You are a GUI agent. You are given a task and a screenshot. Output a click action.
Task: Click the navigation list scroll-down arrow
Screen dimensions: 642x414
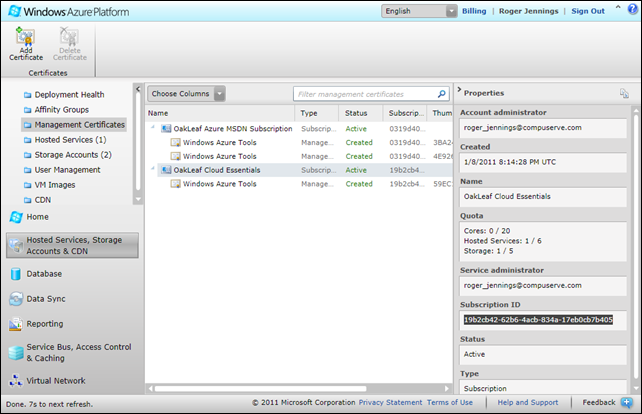tap(138, 199)
